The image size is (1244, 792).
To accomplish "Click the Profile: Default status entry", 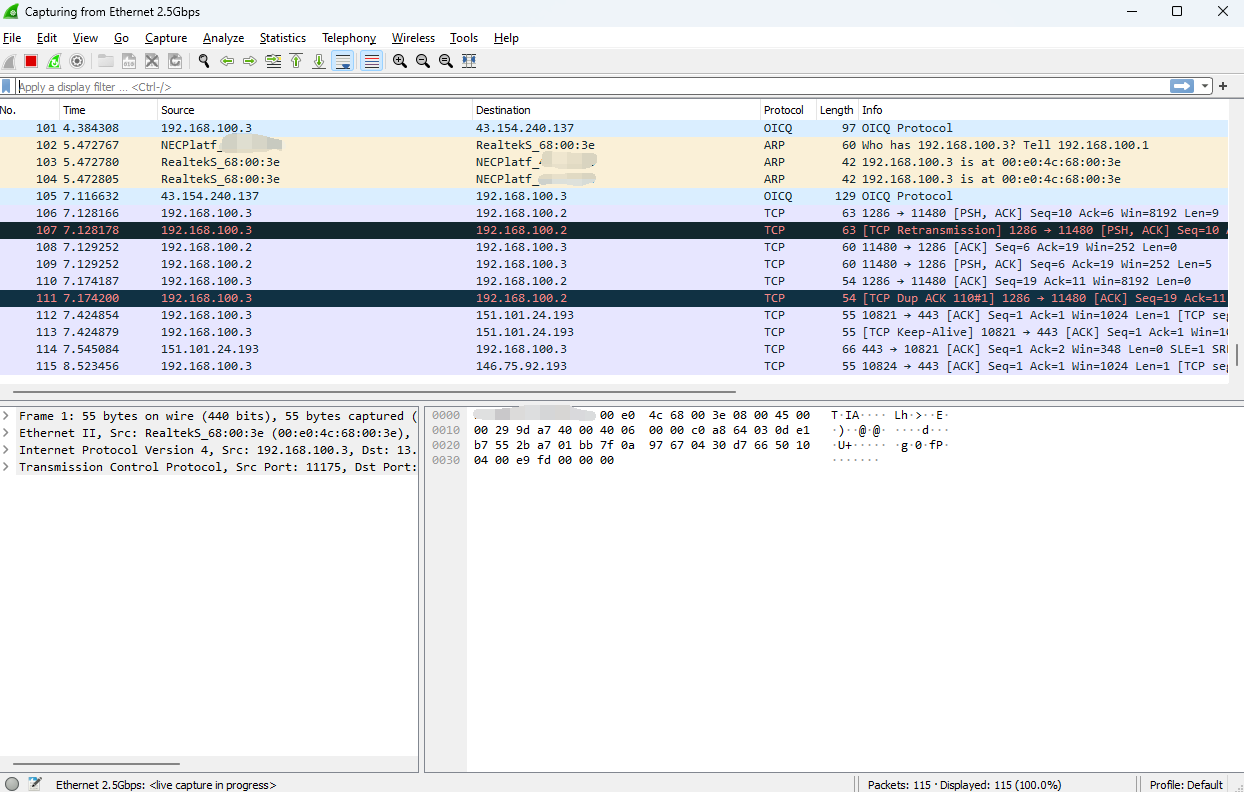I will pyautogui.click(x=1186, y=785).
